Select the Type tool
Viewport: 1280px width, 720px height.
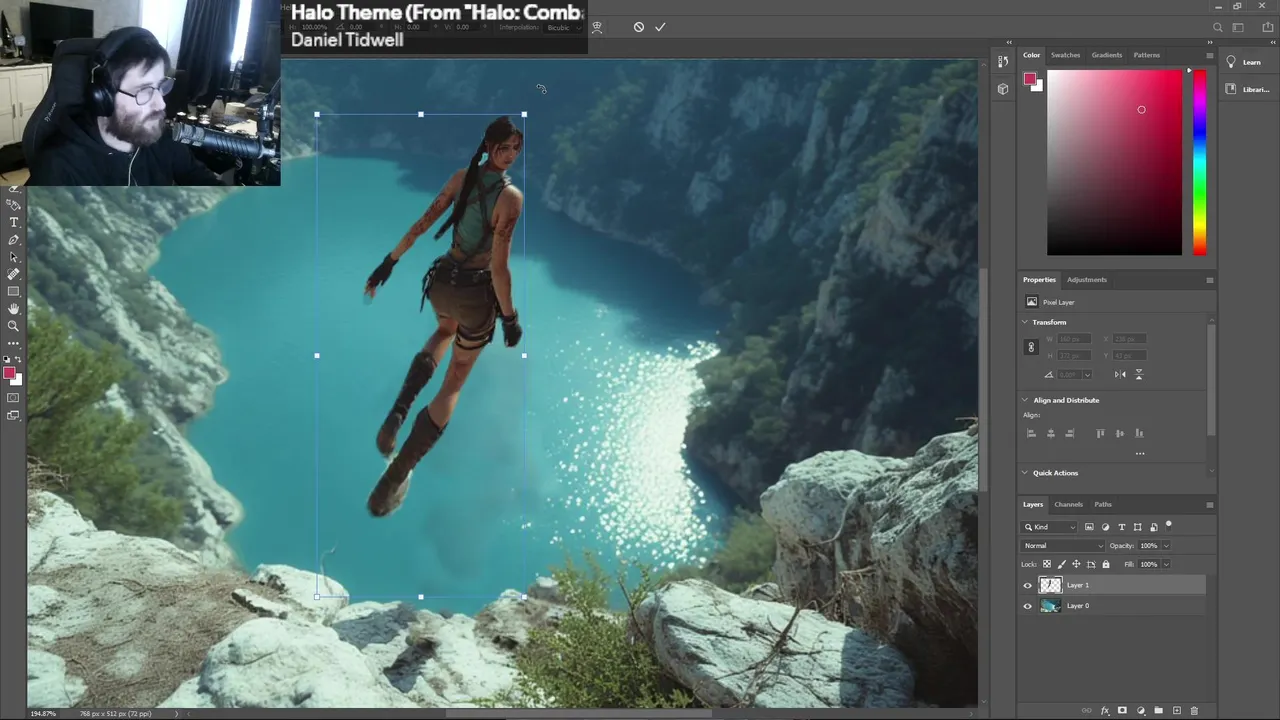[13, 222]
